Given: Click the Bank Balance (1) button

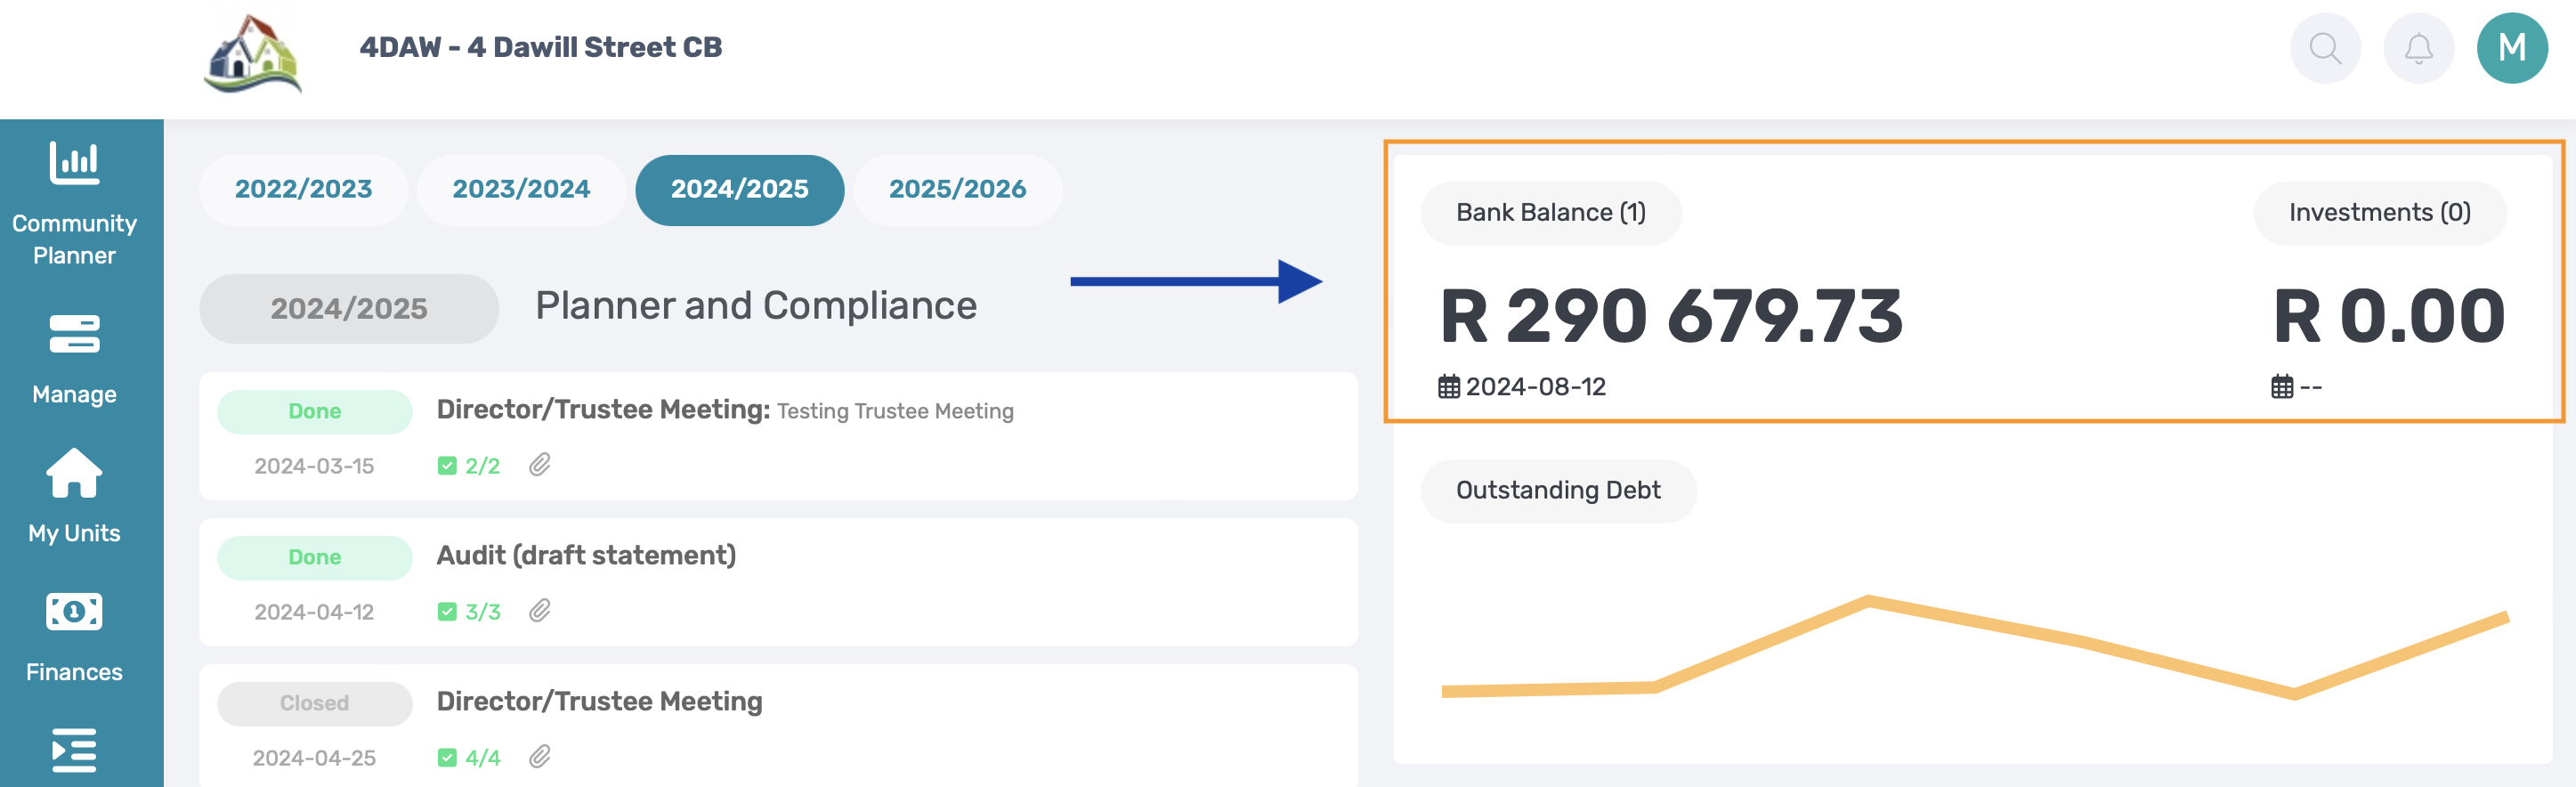Looking at the screenshot, I should [x=1550, y=213].
